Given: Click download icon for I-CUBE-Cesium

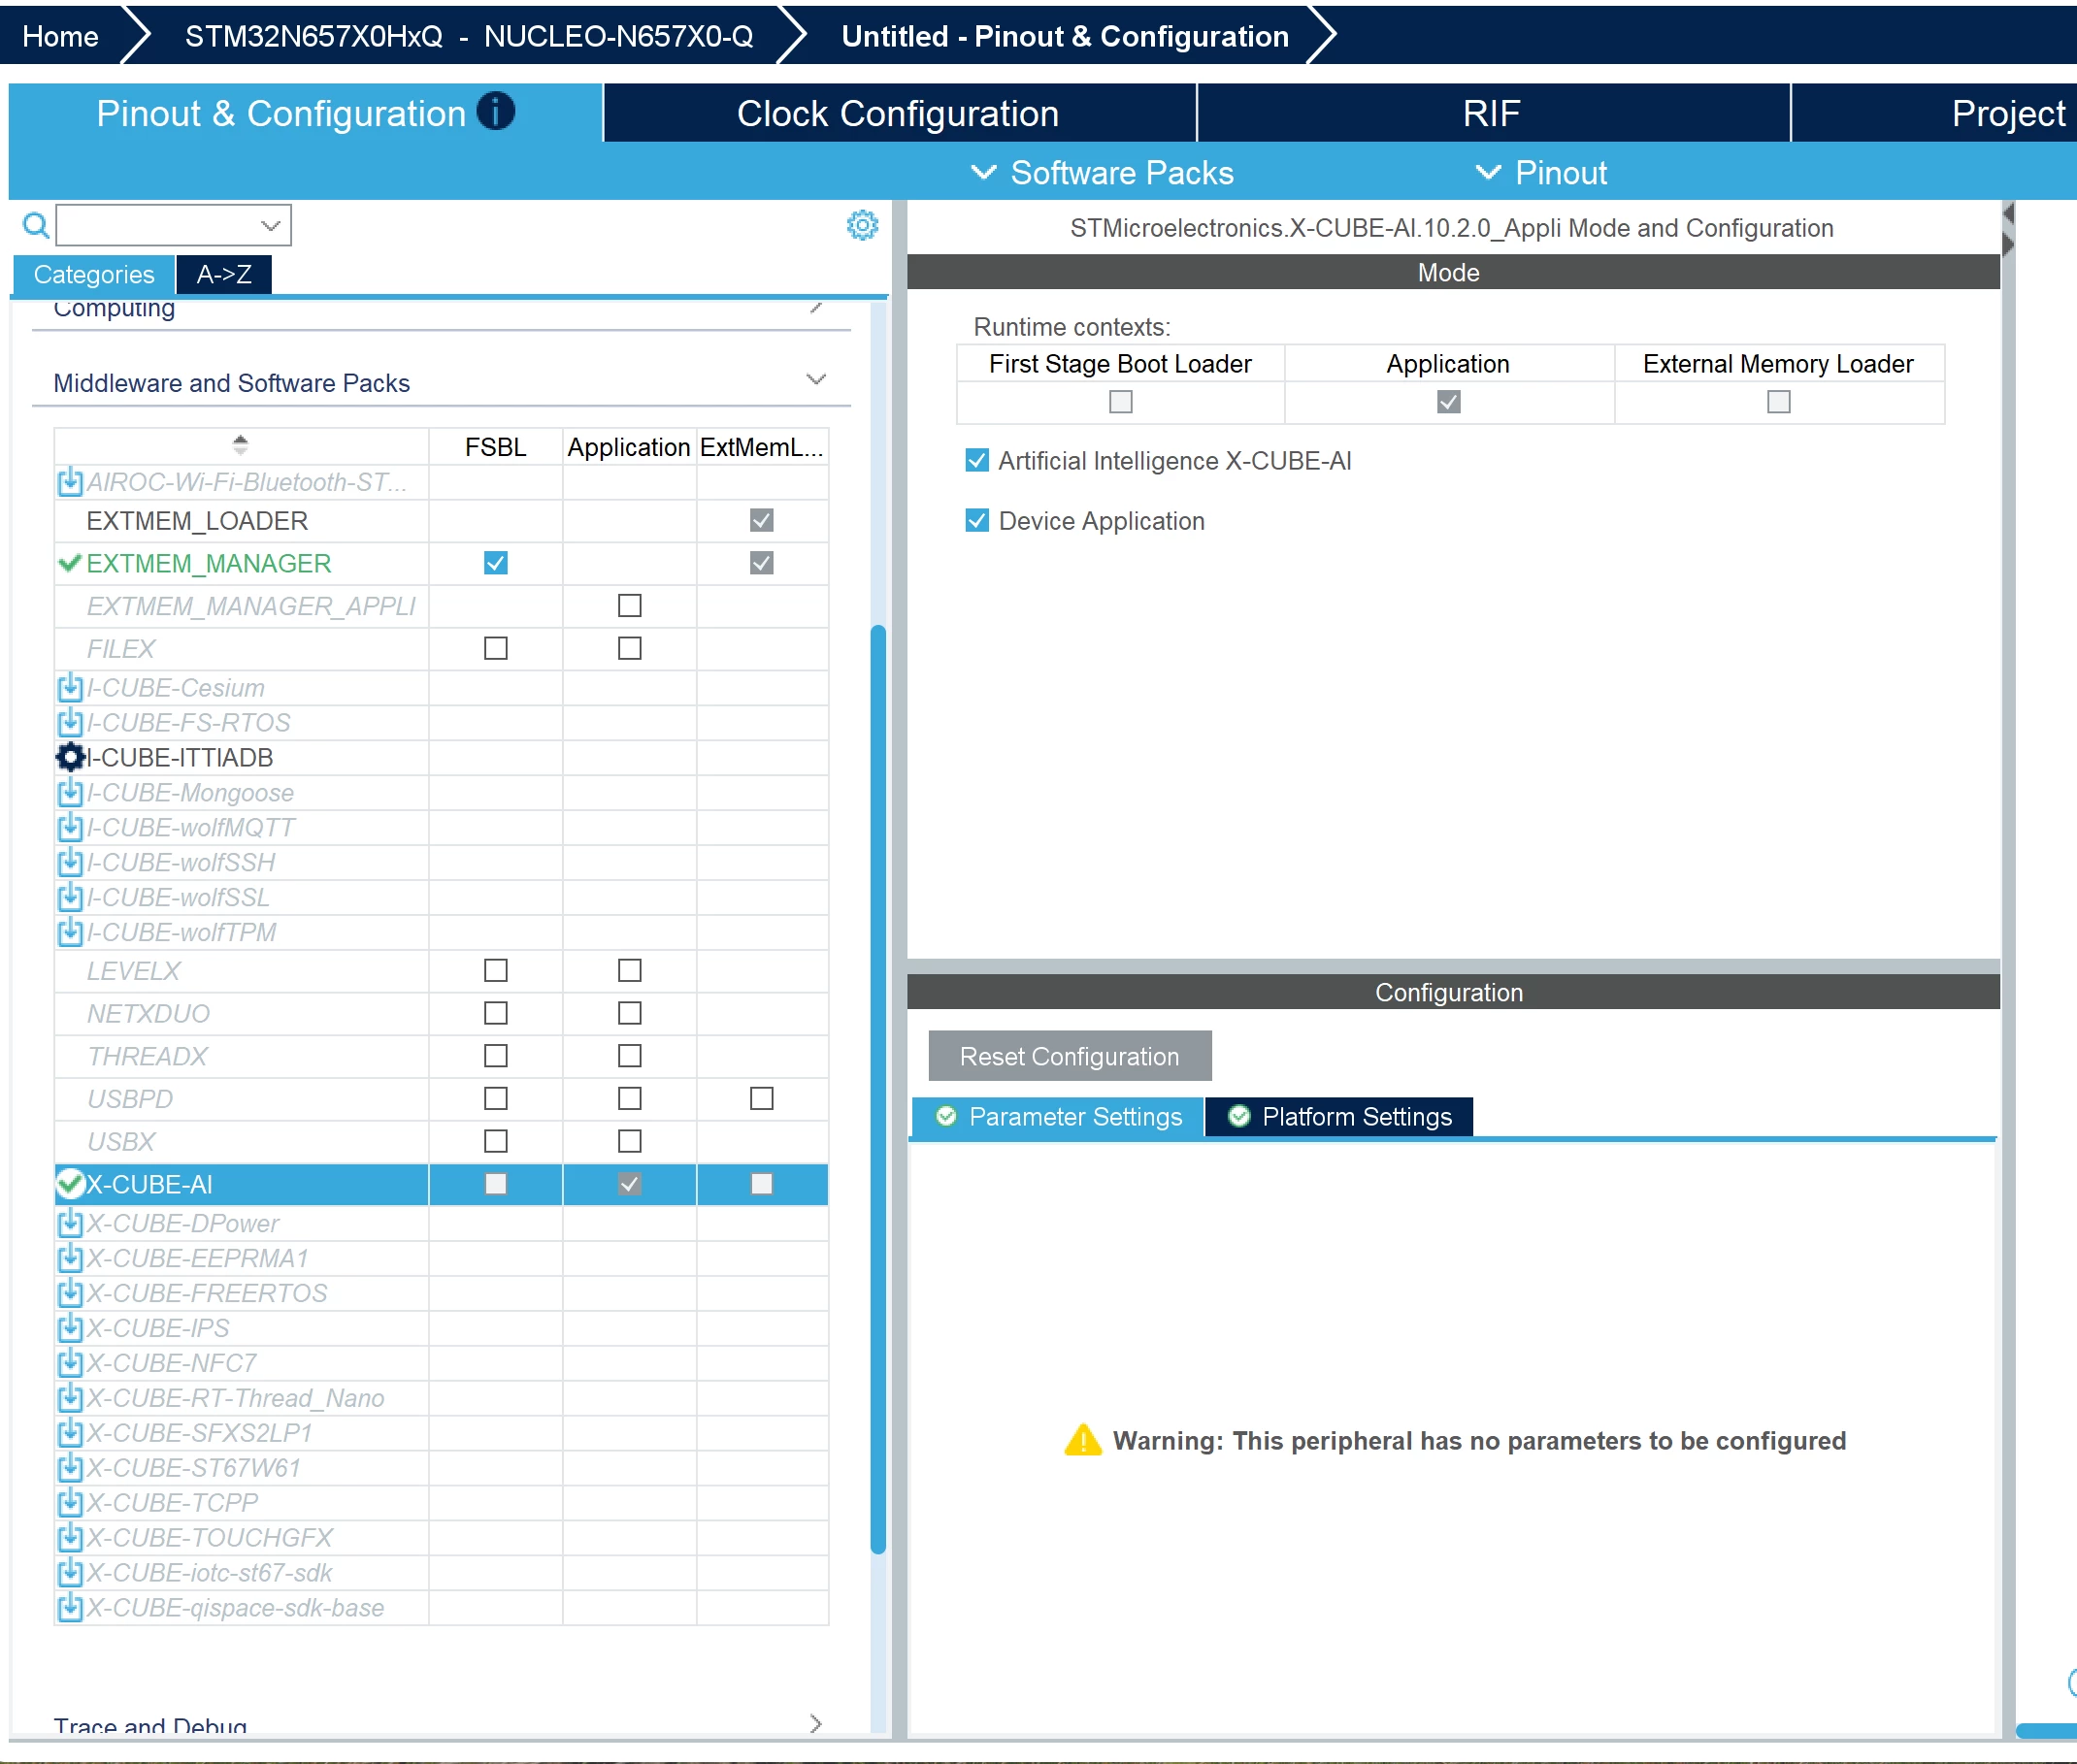Looking at the screenshot, I should 70,688.
